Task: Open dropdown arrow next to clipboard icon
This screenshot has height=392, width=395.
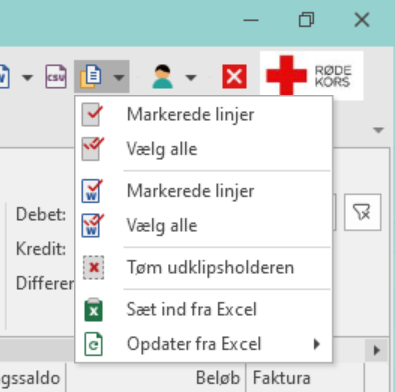Action: 119,77
